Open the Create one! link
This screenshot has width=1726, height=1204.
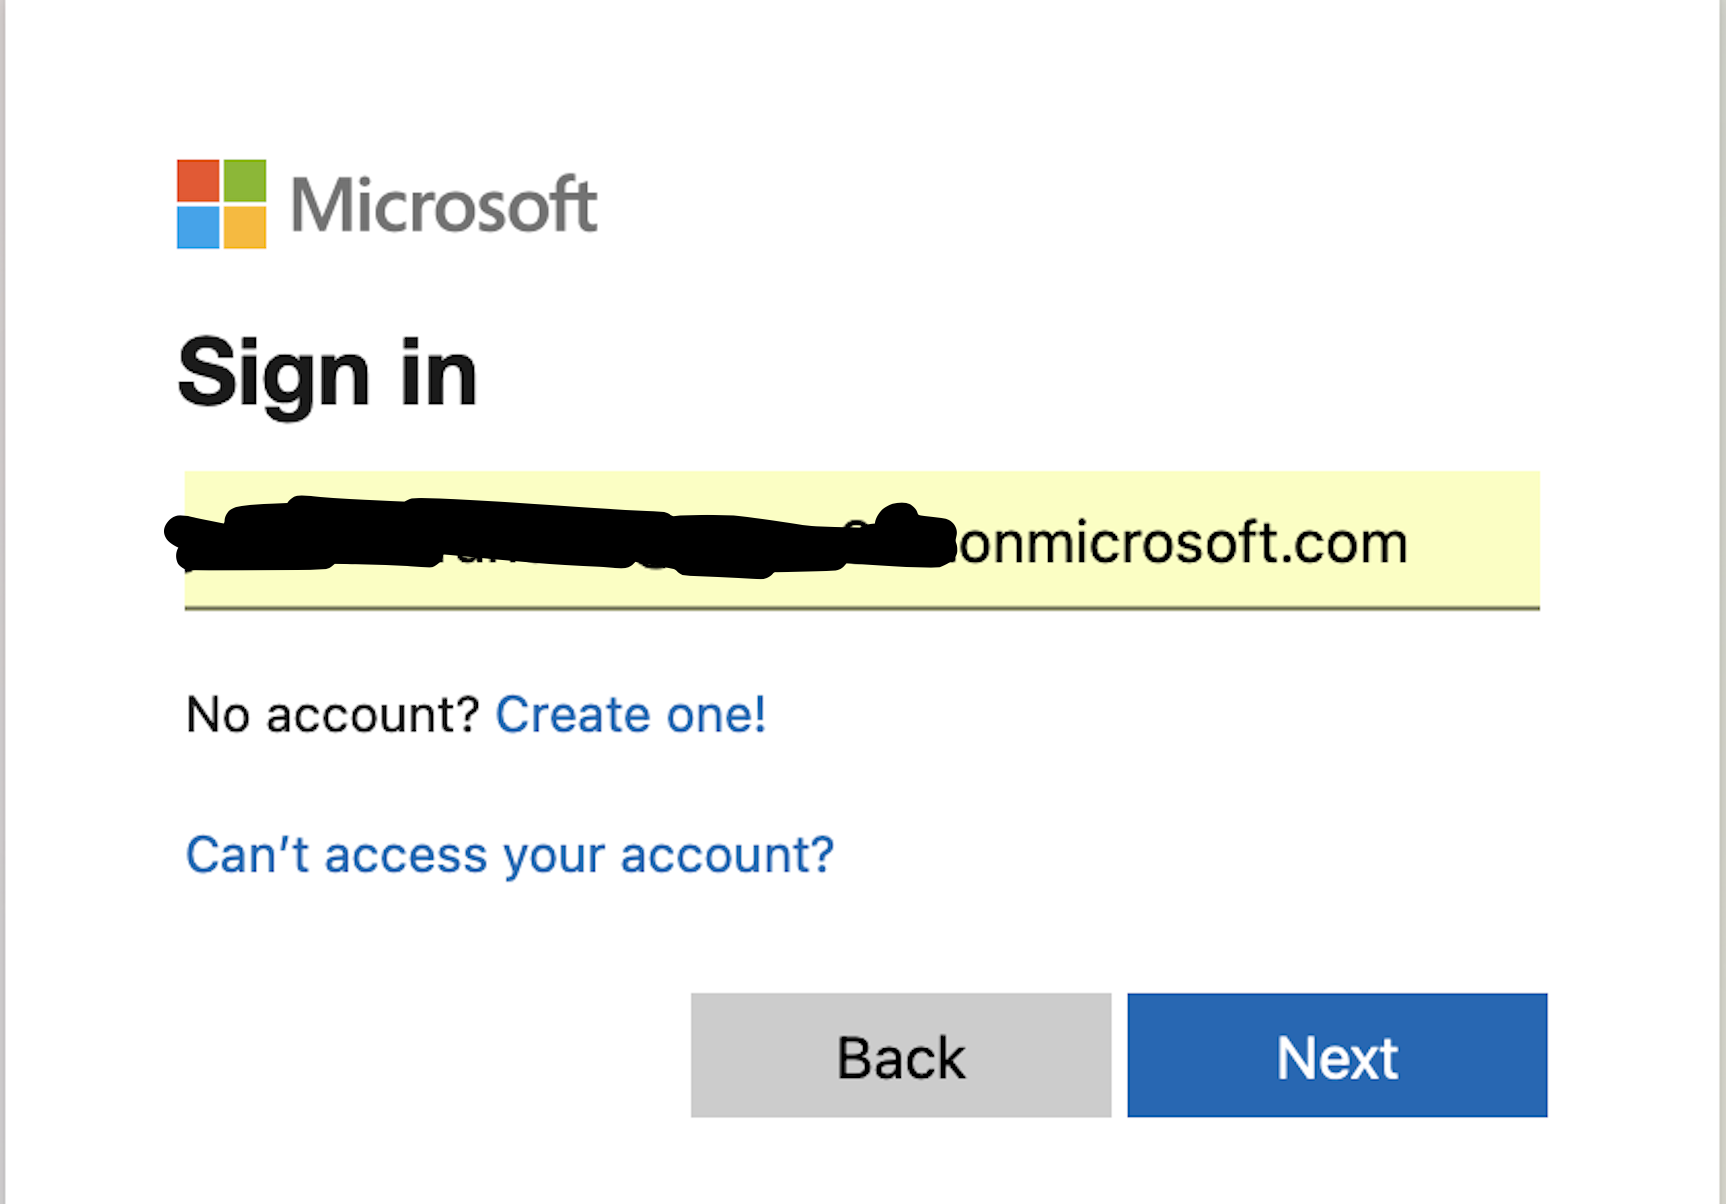(x=631, y=715)
